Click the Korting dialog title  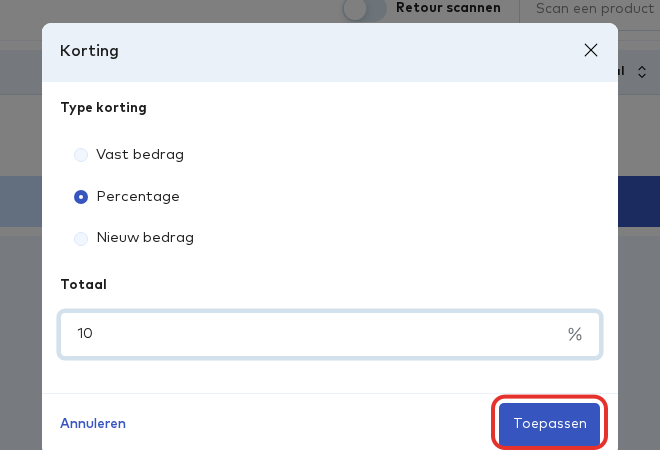point(89,51)
